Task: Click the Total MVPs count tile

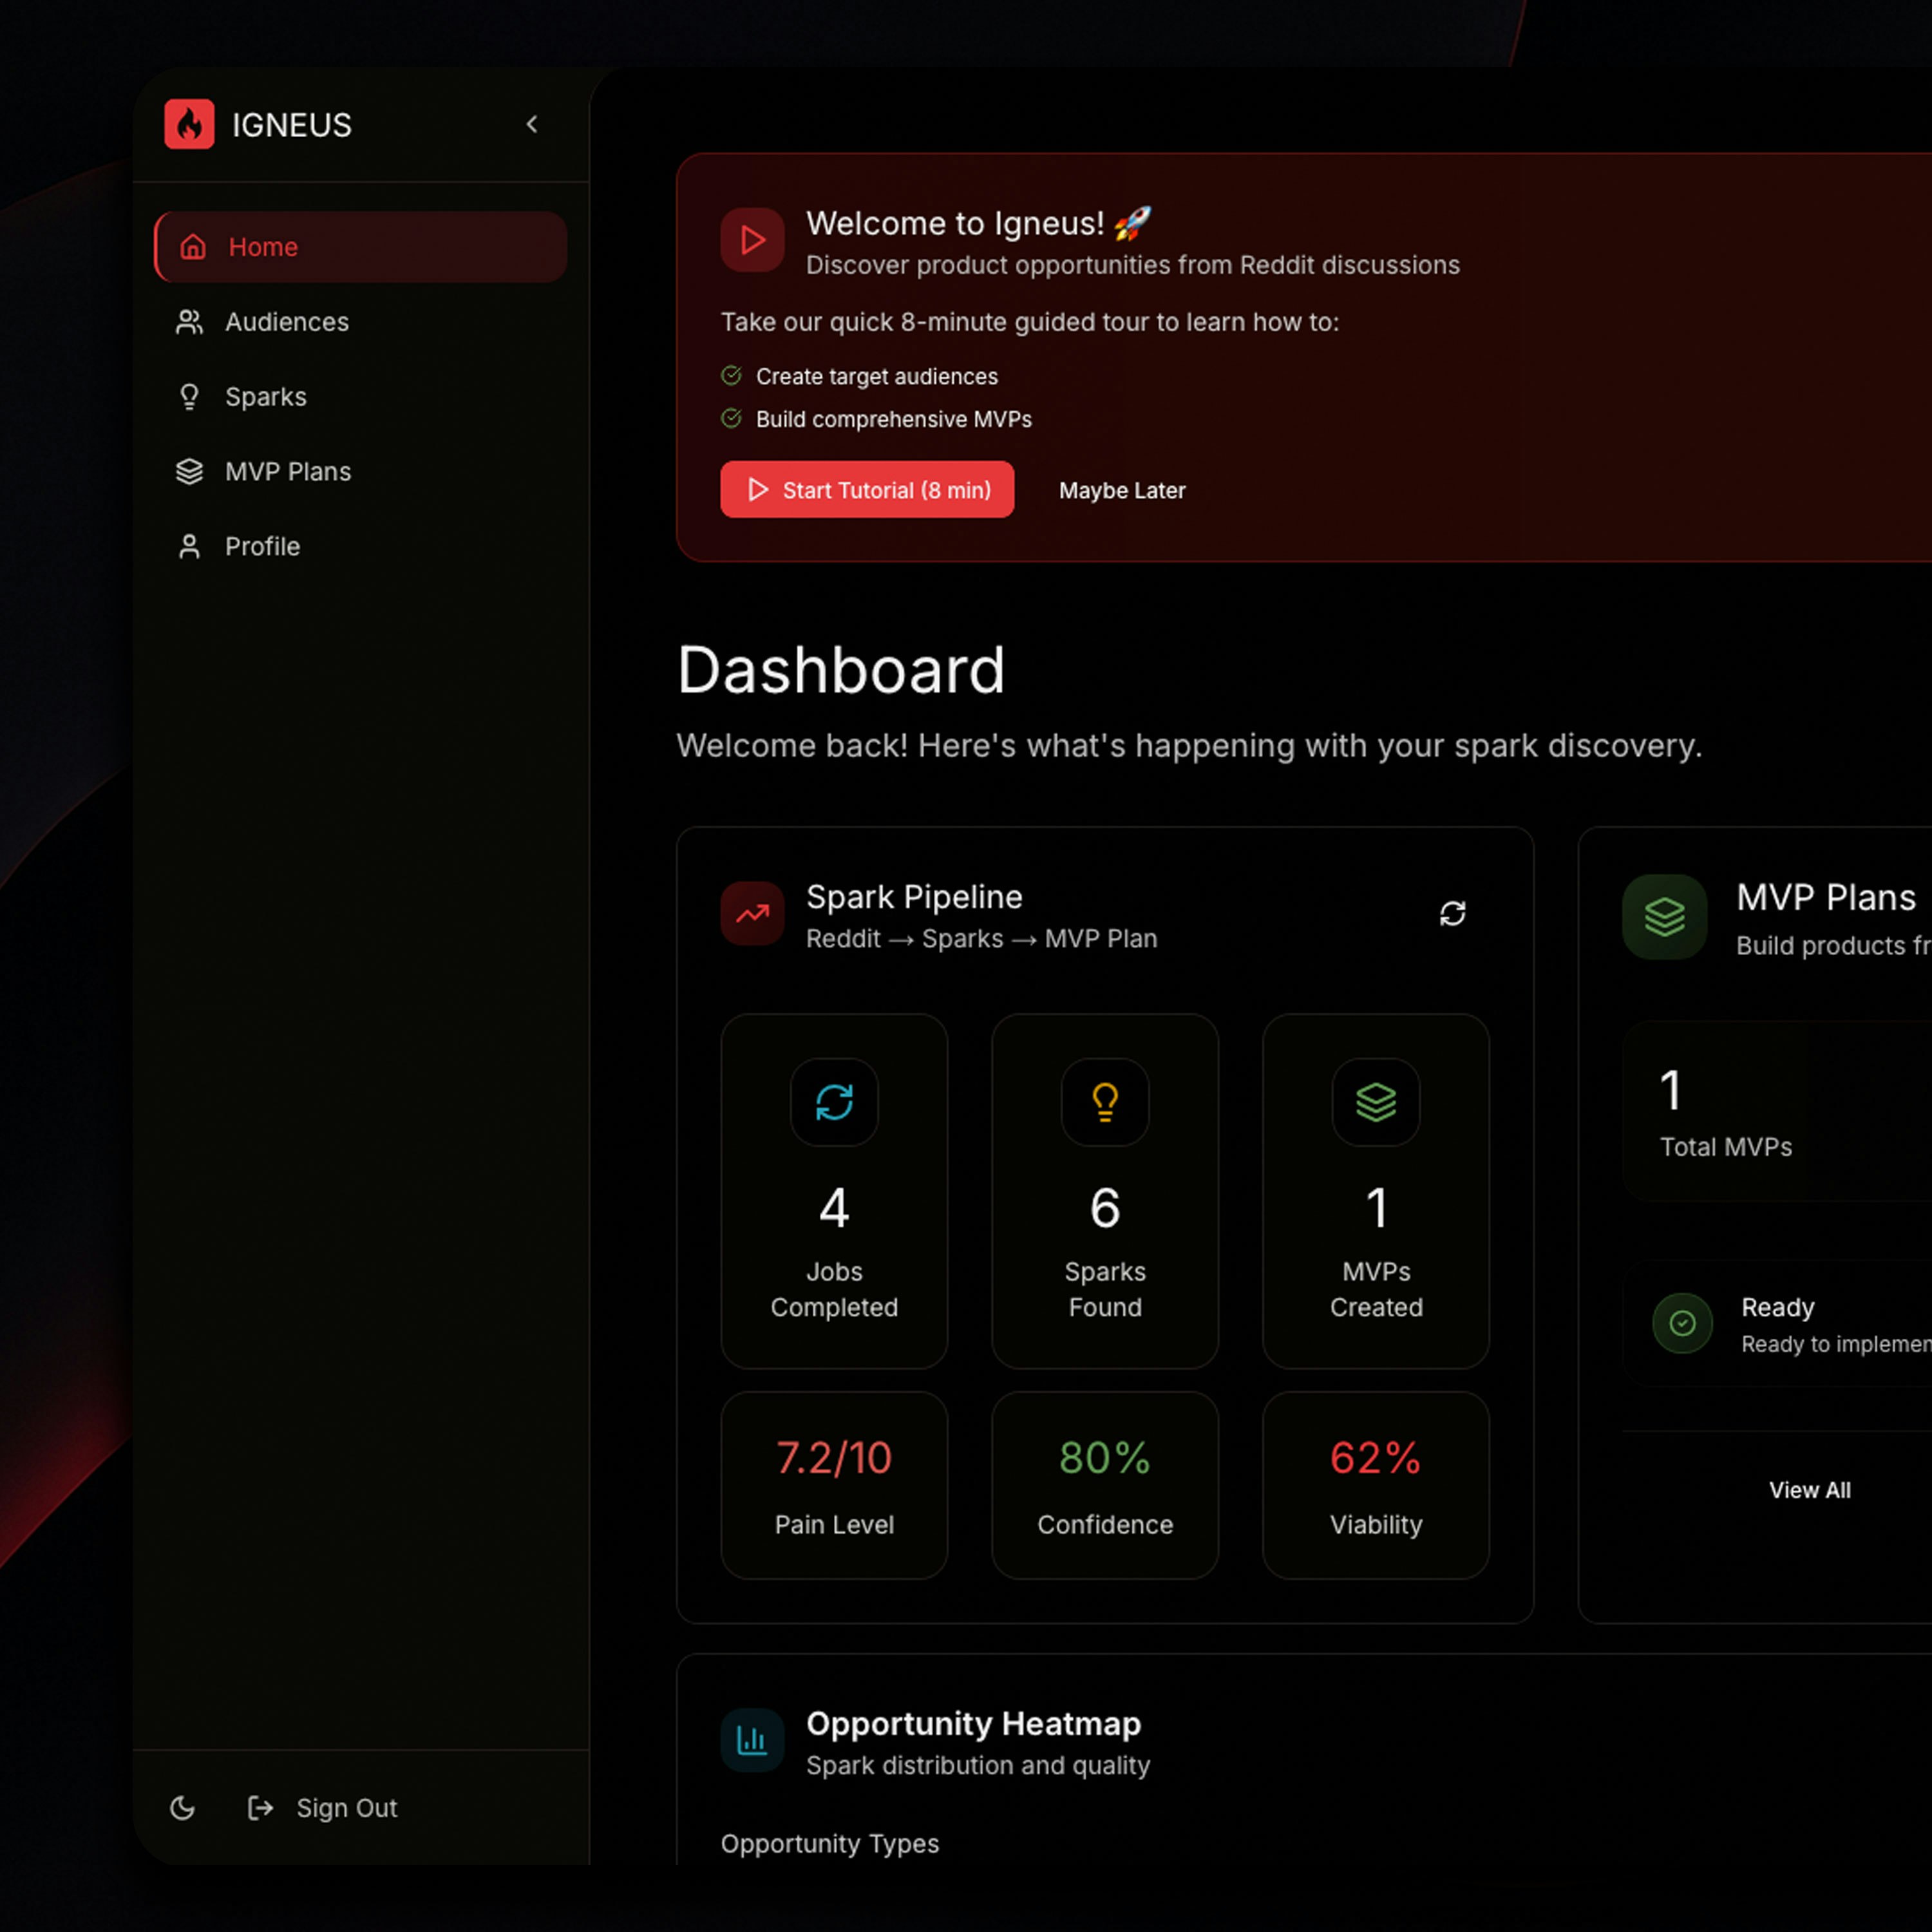Action: [x=1777, y=1111]
